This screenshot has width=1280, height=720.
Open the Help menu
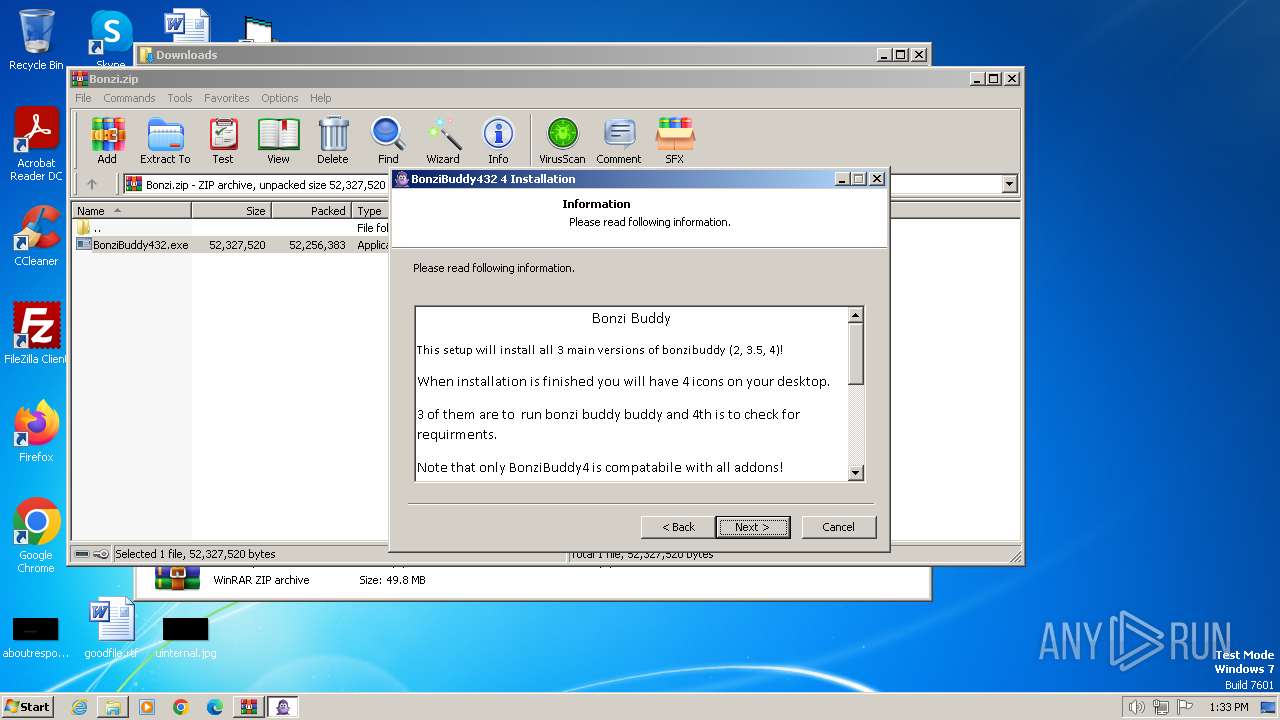320,98
